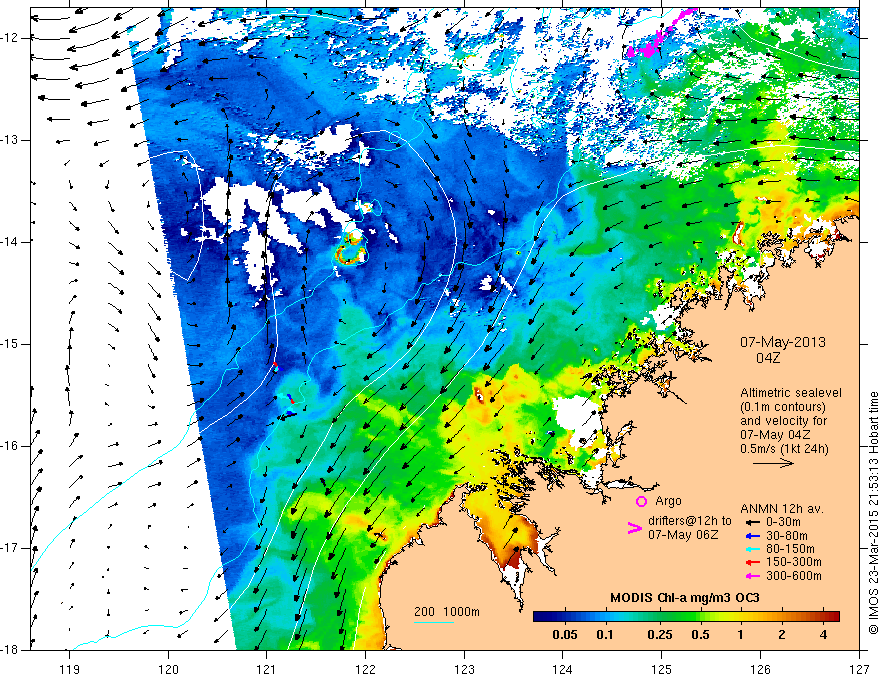The image size is (880, 680).
Task: Click the '0.1' colorbar tick label
Action: tap(604, 635)
